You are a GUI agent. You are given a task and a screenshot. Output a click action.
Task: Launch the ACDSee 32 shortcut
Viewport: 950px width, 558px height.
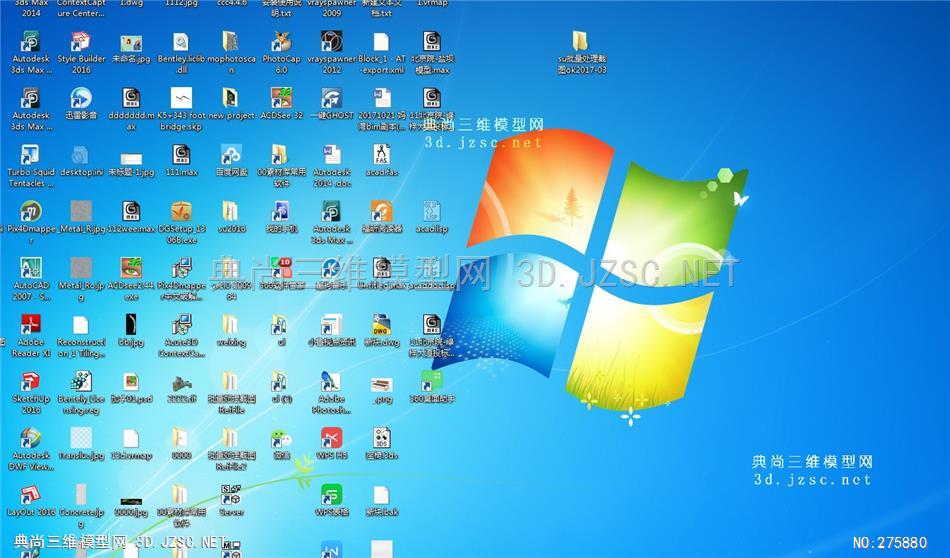[281, 98]
